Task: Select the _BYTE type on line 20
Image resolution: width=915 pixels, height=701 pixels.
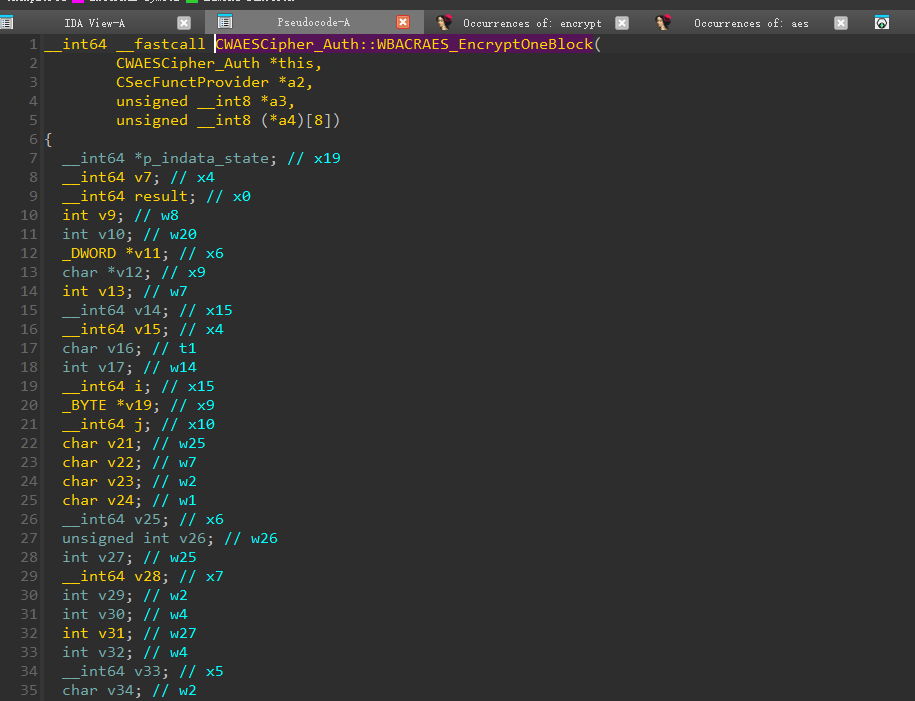Action: (x=85, y=405)
